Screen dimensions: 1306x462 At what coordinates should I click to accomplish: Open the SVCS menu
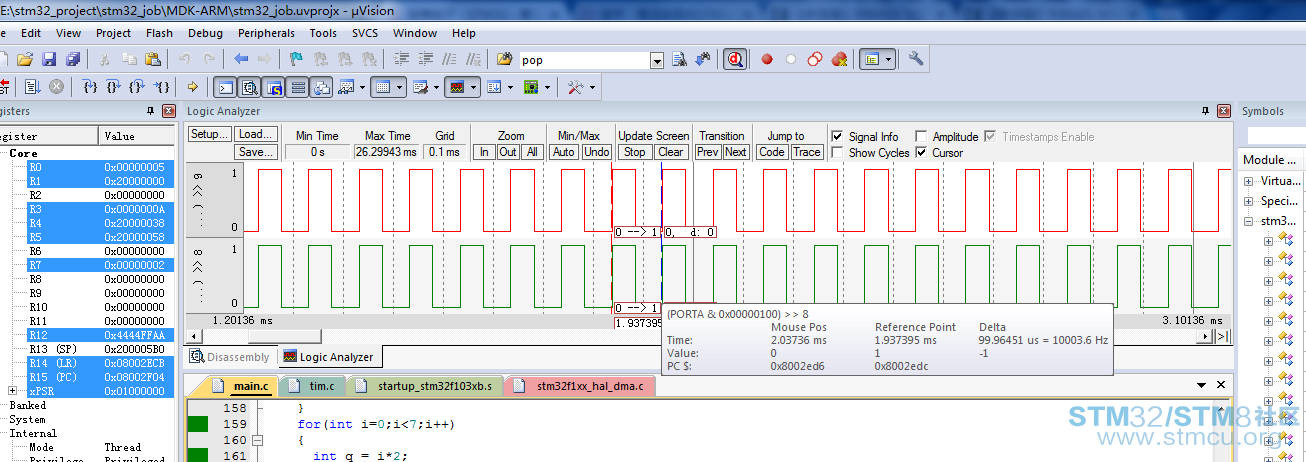tap(365, 33)
